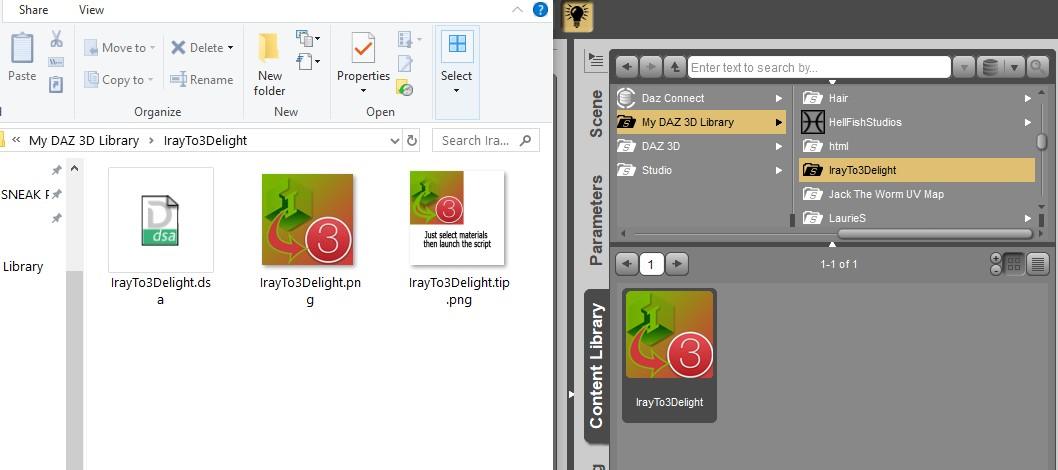The height and width of the screenshot is (470, 1058).
Task: Click the Explorer search box
Action: tap(485, 140)
